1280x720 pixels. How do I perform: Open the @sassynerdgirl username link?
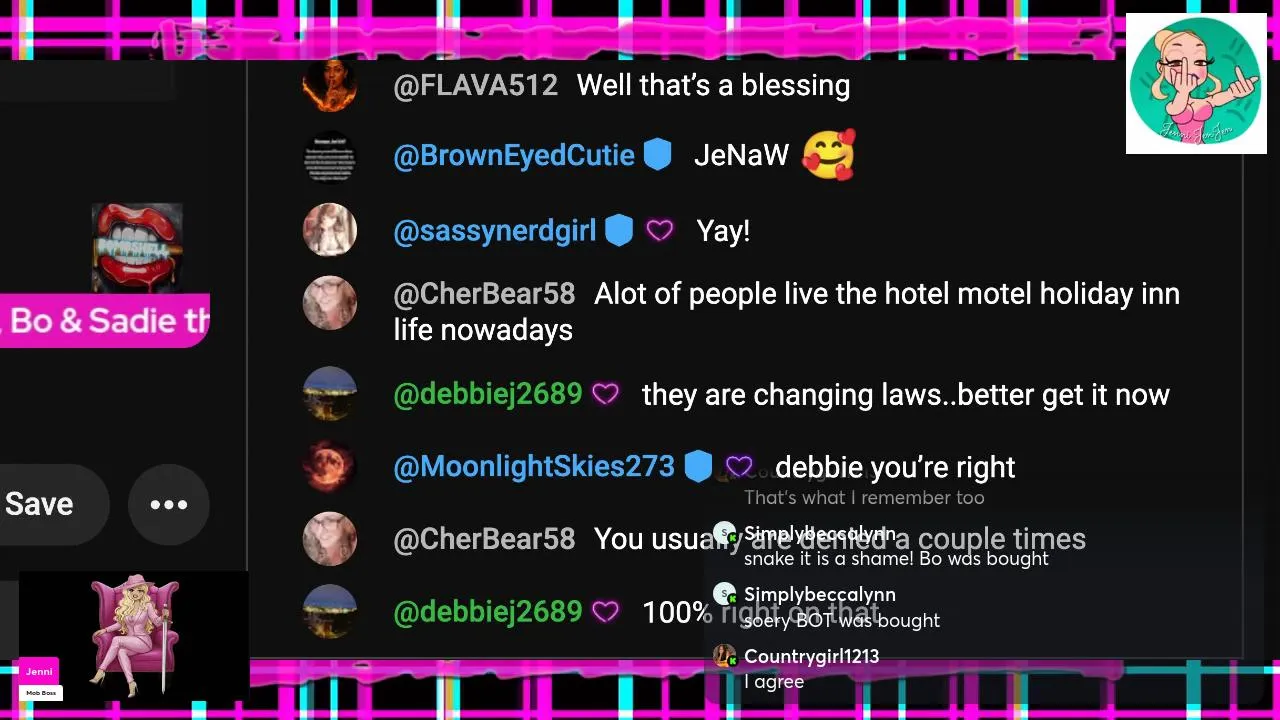(495, 232)
